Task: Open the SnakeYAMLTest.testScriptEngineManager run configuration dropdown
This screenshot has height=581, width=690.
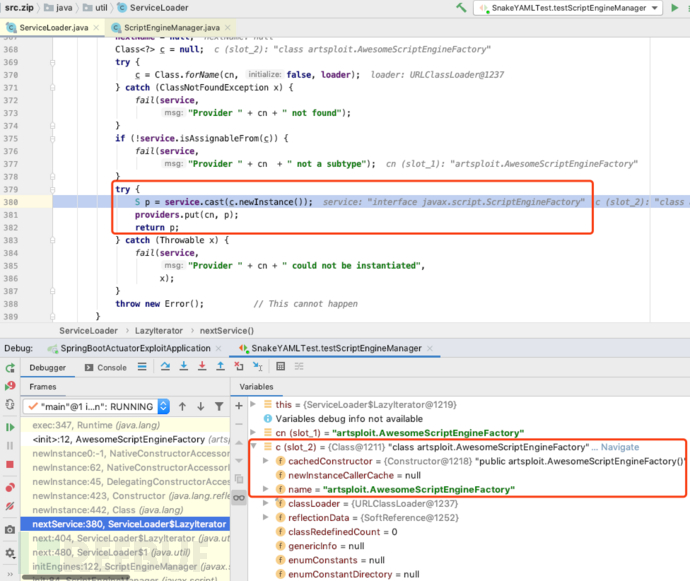Action: pos(568,8)
